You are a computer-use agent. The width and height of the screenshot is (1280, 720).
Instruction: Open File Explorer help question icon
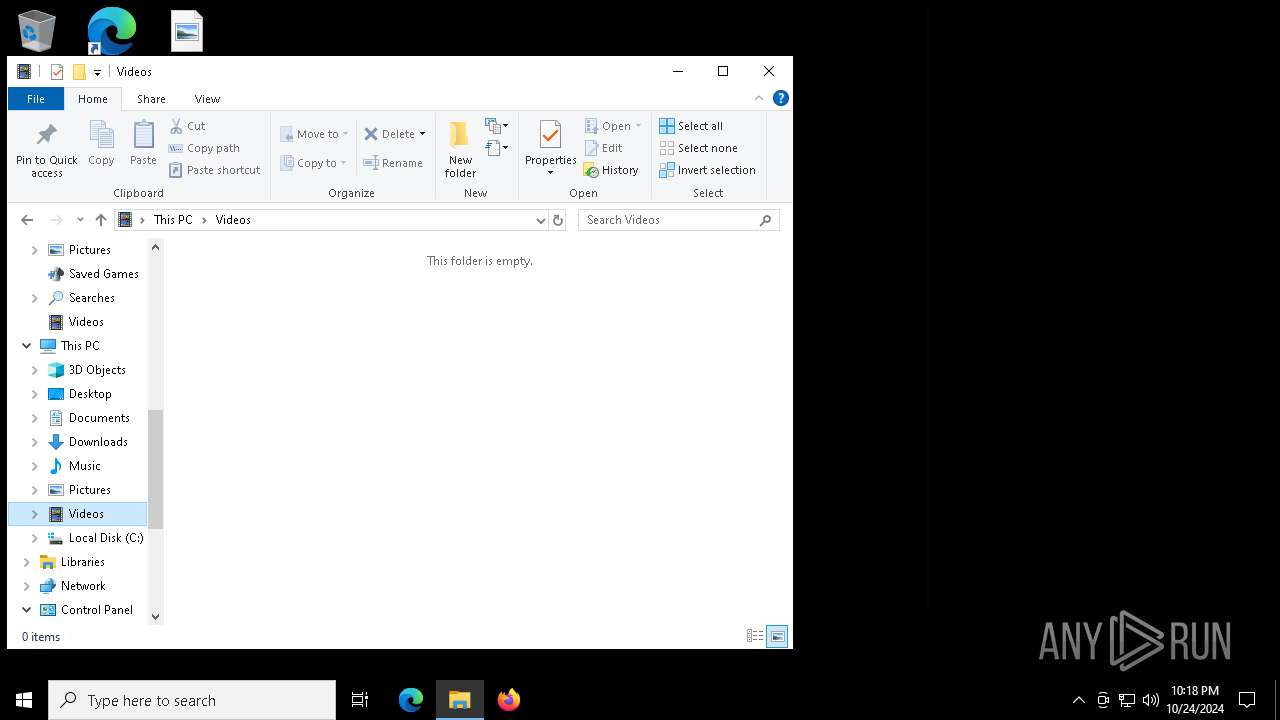tap(781, 98)
